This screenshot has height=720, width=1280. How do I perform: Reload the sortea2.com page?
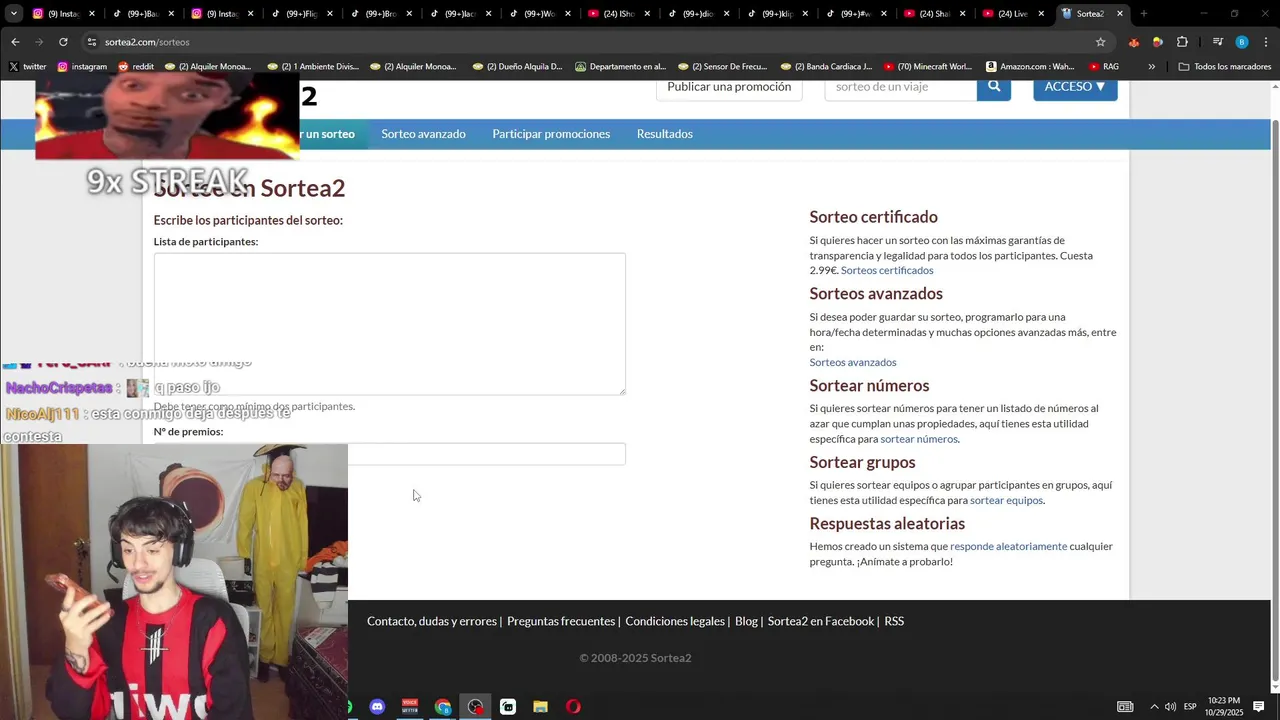point(63,42)
